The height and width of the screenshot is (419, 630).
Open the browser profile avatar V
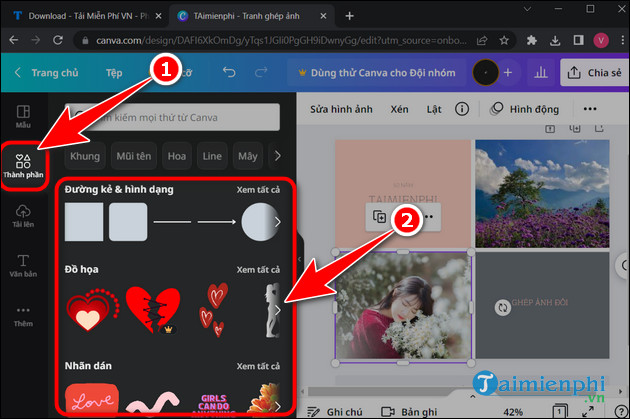tap(601, 40)
